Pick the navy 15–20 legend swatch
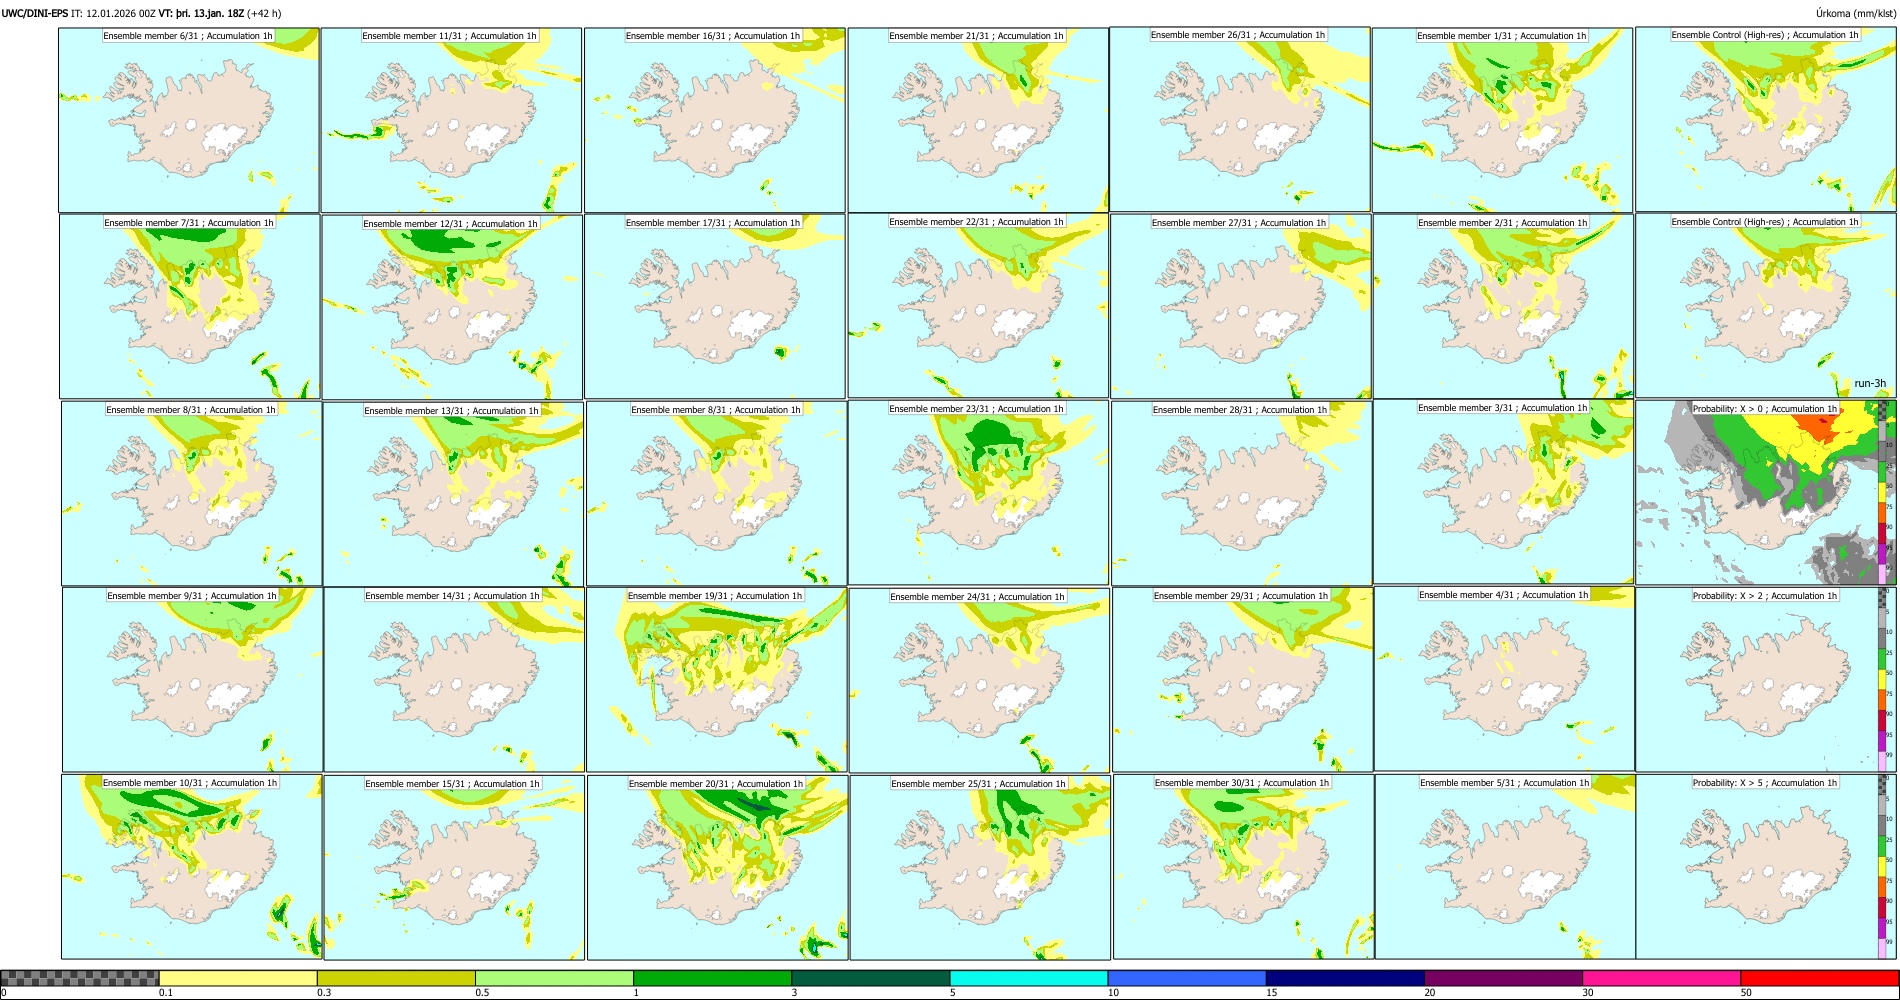Image resolution: width=1900 pixels, height=1000 pixels. (x=1344, y=978)
